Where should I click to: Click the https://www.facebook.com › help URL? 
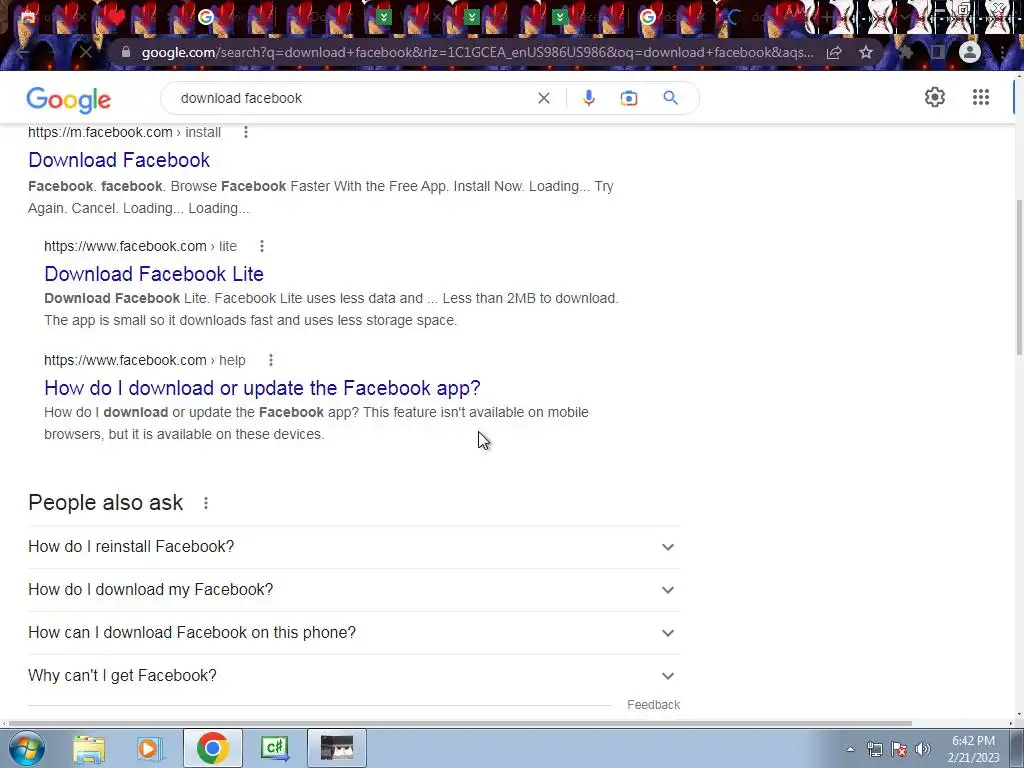(x=144, y=360)
